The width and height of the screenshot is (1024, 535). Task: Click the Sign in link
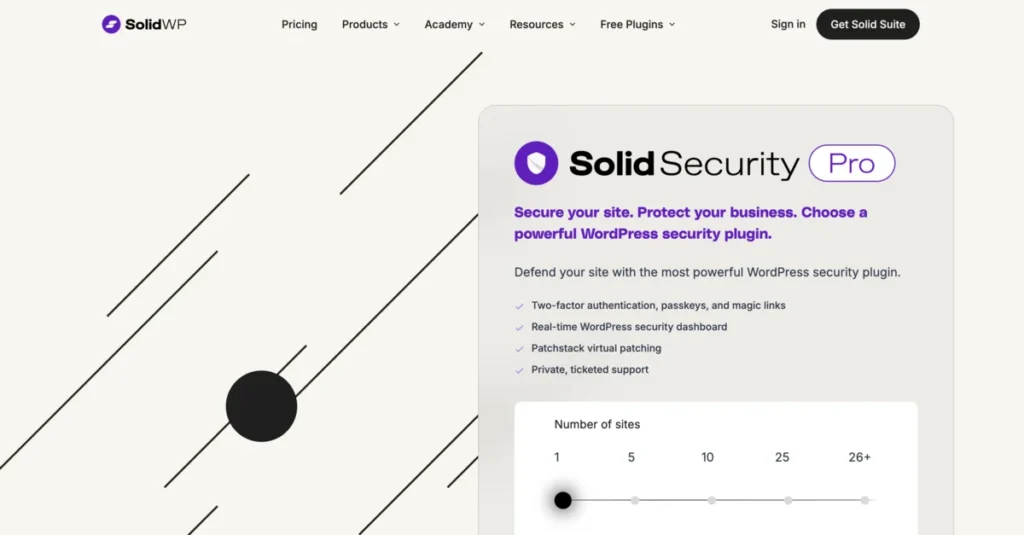(x=788, y=24)
